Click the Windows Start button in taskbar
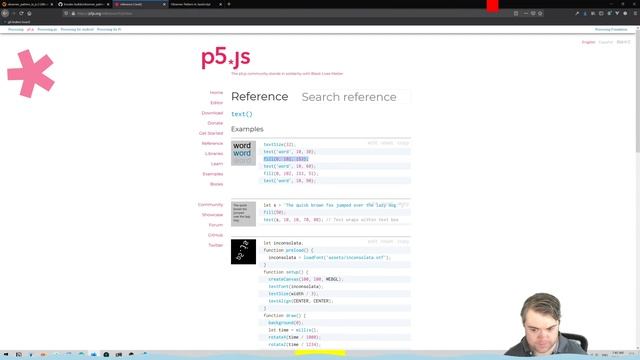This screenshot has height=360, width=640. coord(6,355)
